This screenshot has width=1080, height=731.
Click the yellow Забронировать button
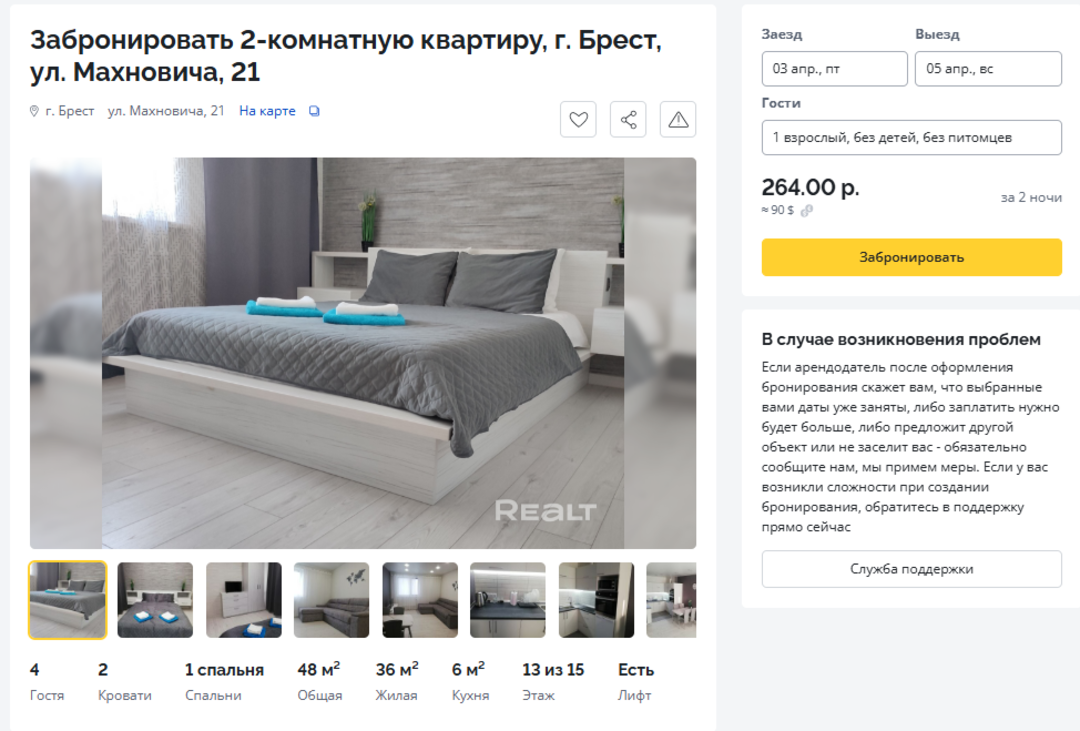(911, 257)
